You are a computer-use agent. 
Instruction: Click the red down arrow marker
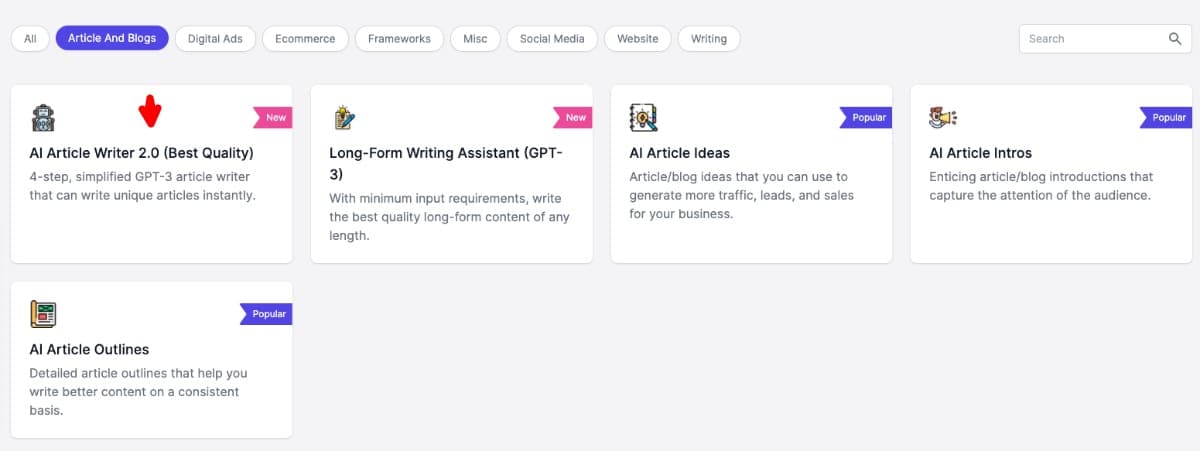pos(150,111)
